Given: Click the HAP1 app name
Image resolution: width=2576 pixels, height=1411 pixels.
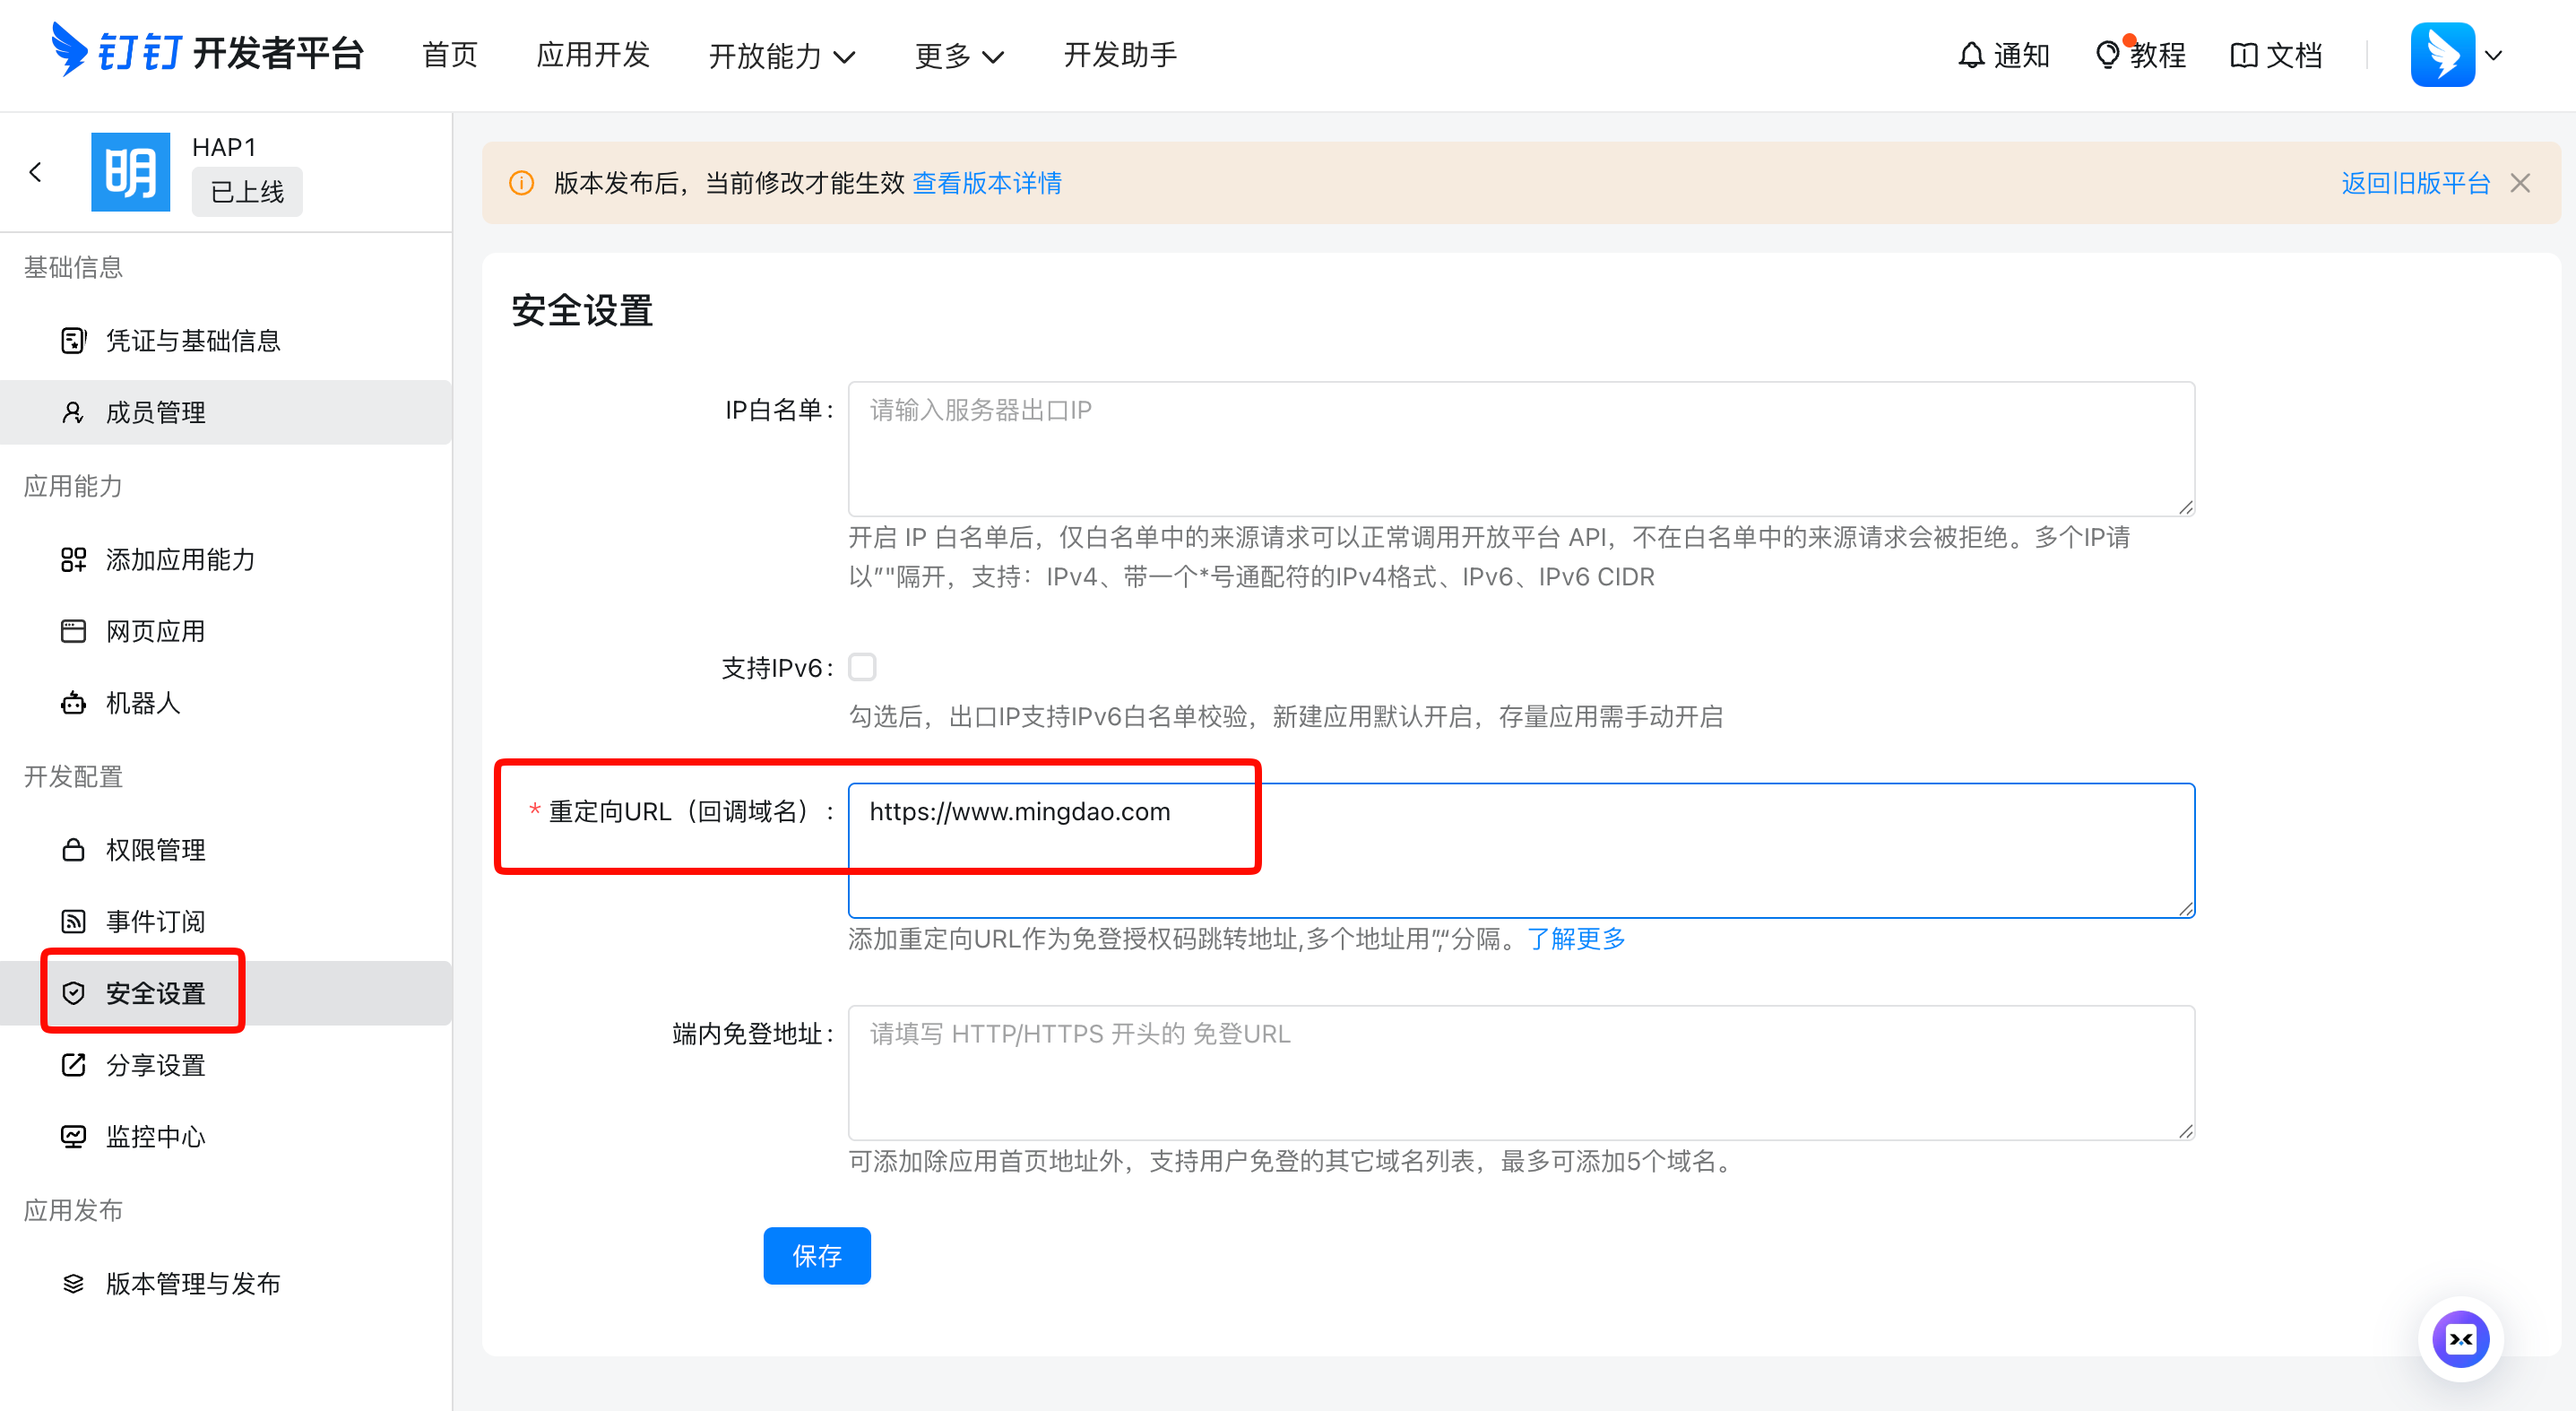Looking at the screenshot, I should pyautogui.click(x=224, y=148).
